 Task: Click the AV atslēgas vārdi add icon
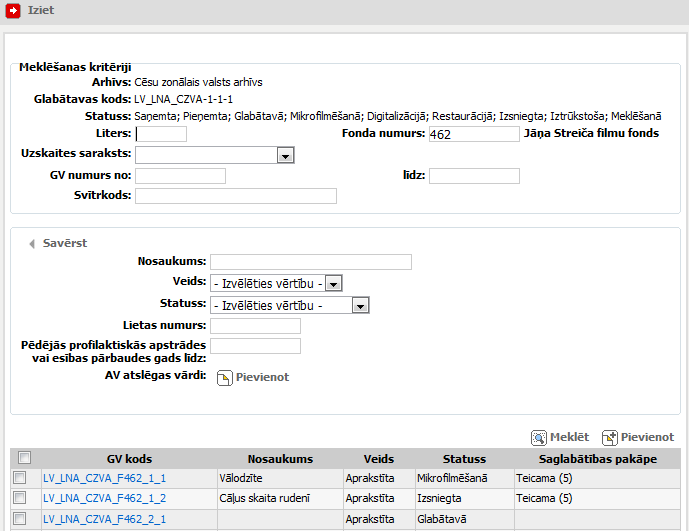tap(225, 377)
